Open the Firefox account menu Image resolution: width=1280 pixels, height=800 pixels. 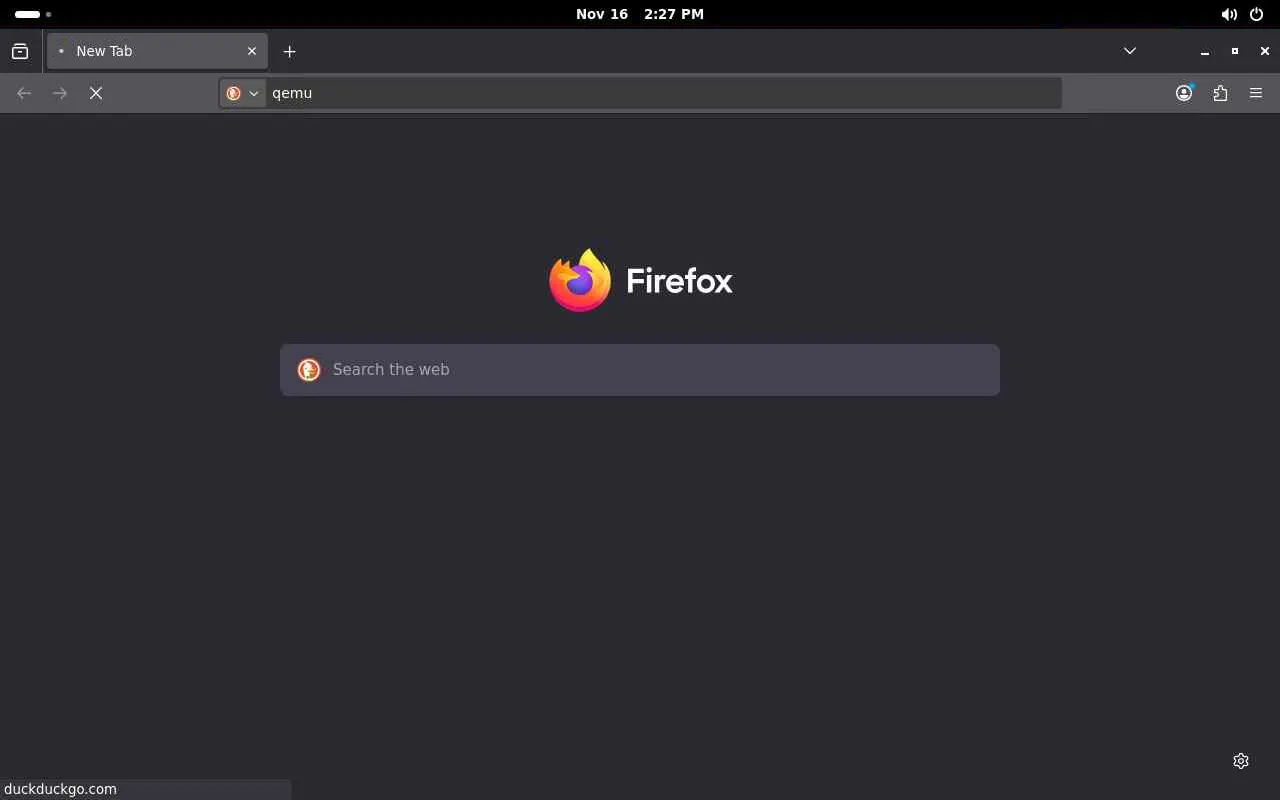tap(1184, 93)
